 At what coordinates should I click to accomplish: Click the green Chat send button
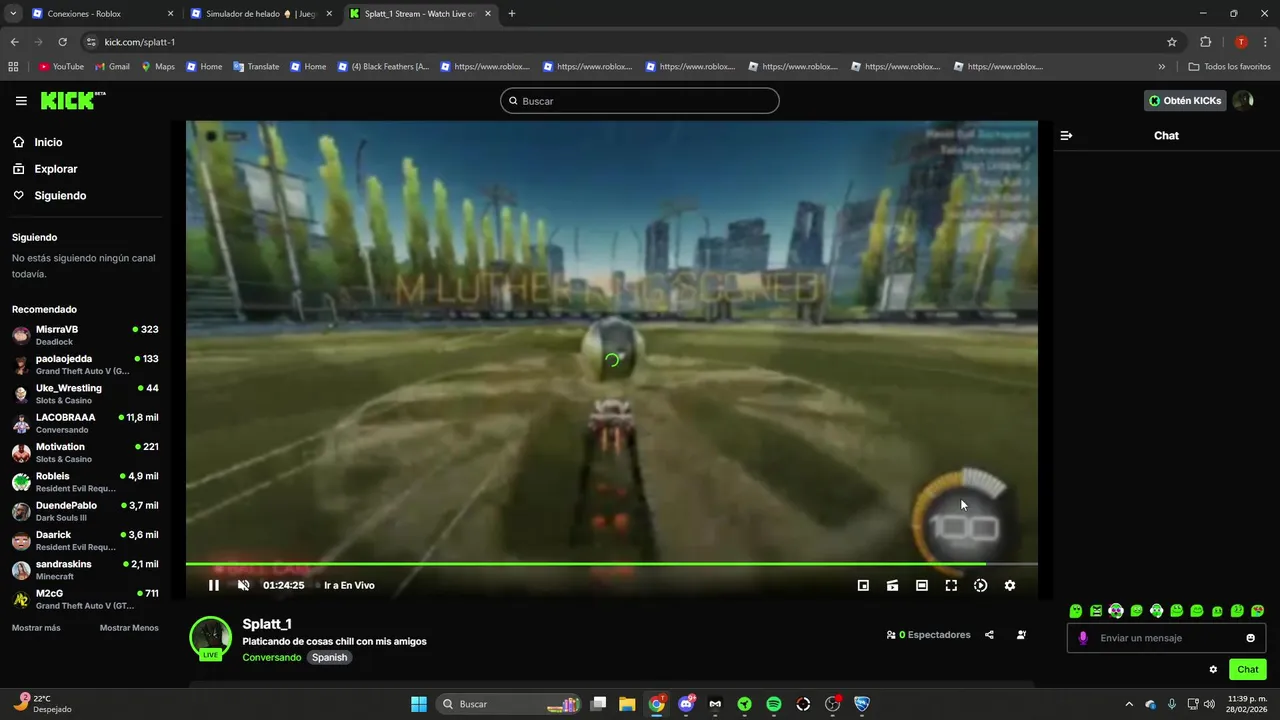[1248, 669]
